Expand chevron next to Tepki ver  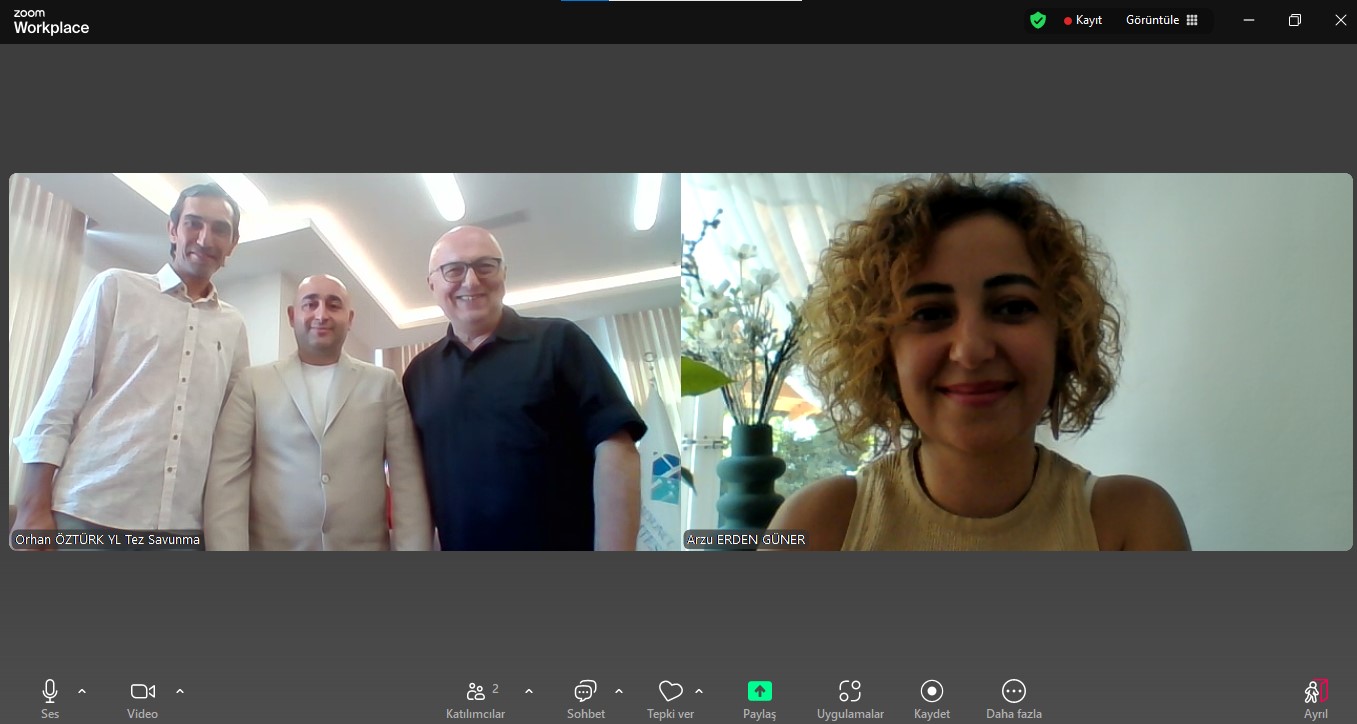click(699, 691)
